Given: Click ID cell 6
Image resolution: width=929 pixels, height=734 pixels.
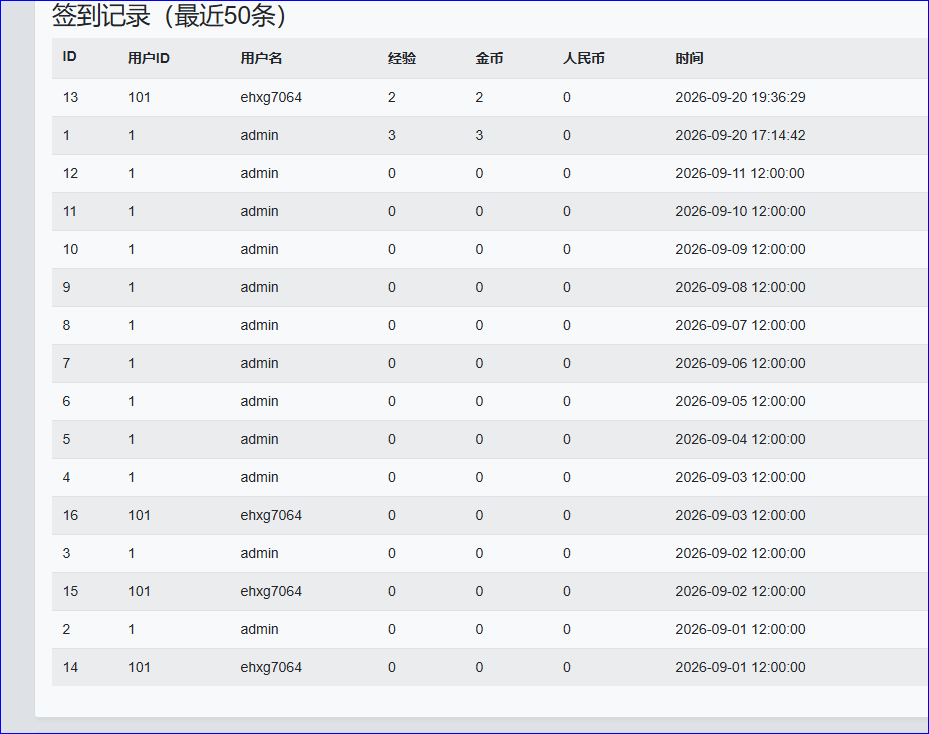Looking at the screenshot, I should pyautogui.click(x=66, y=401).
